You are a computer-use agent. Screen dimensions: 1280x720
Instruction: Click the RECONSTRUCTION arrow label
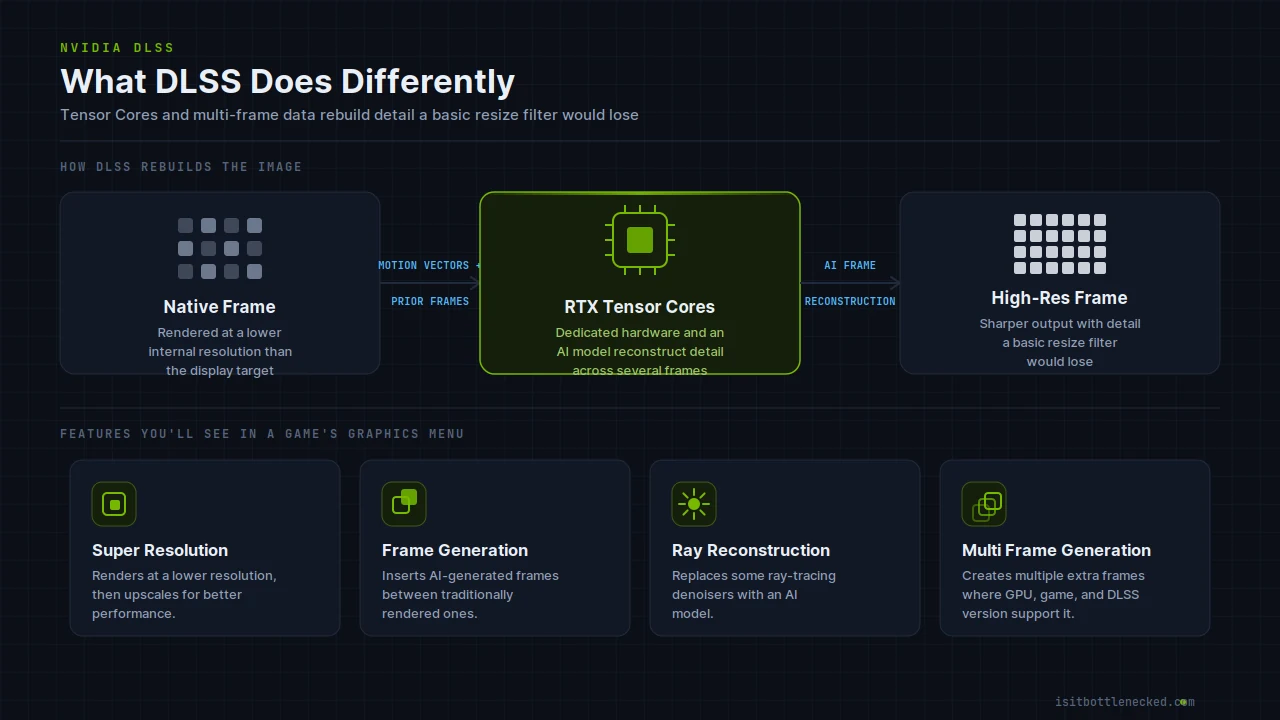click(x=850, y=301)
